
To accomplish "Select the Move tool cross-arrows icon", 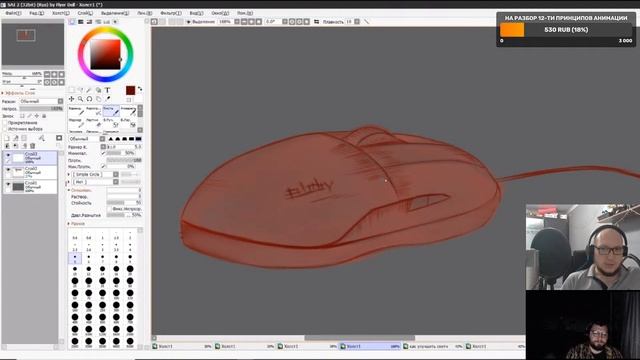I will point(71,99).
